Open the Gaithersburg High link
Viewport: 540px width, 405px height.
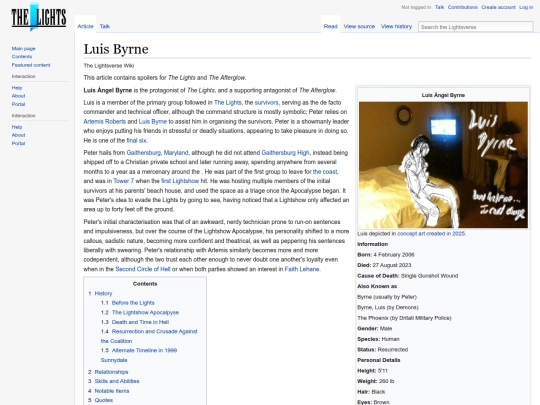click(285, 153)
